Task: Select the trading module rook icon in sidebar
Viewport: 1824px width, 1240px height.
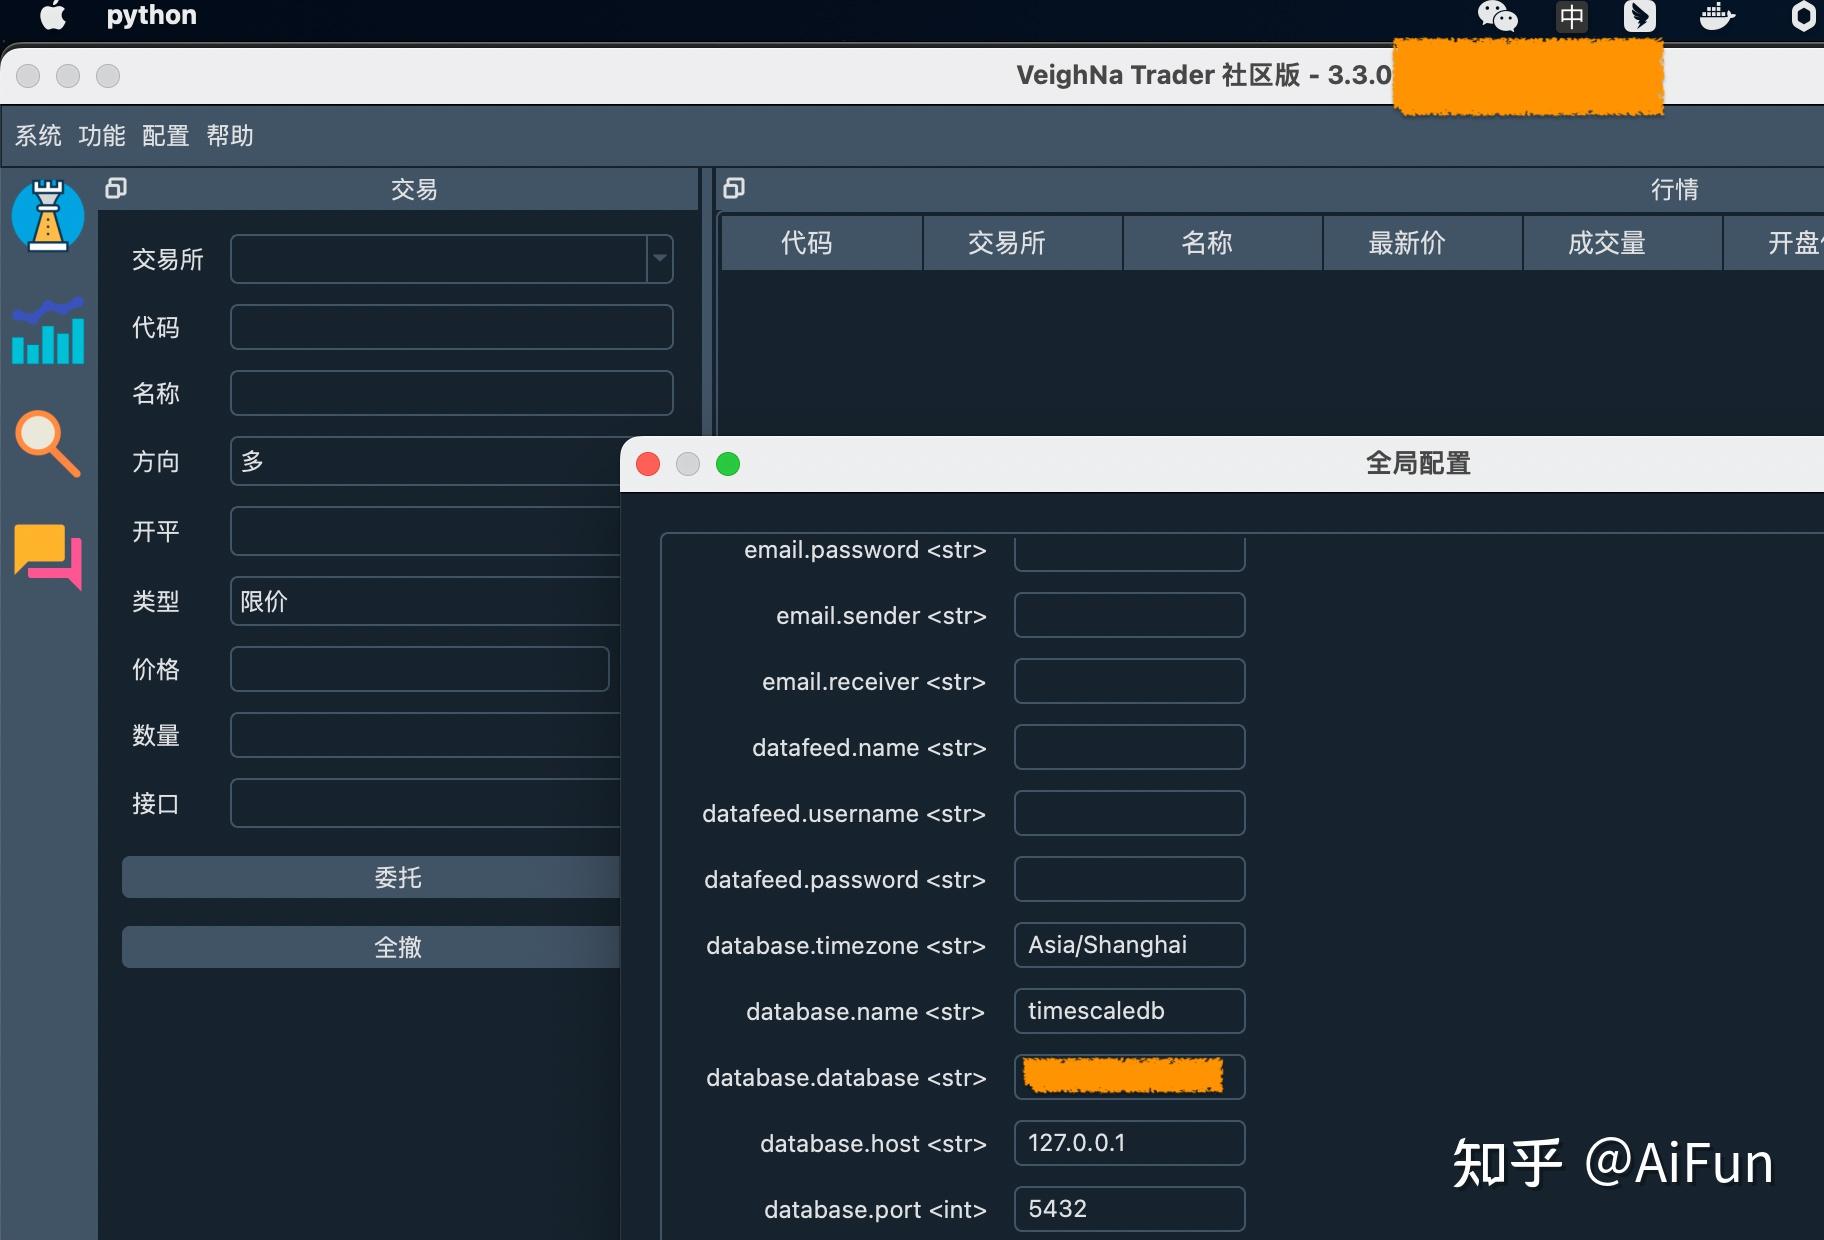Action: (x=48, y=215)
